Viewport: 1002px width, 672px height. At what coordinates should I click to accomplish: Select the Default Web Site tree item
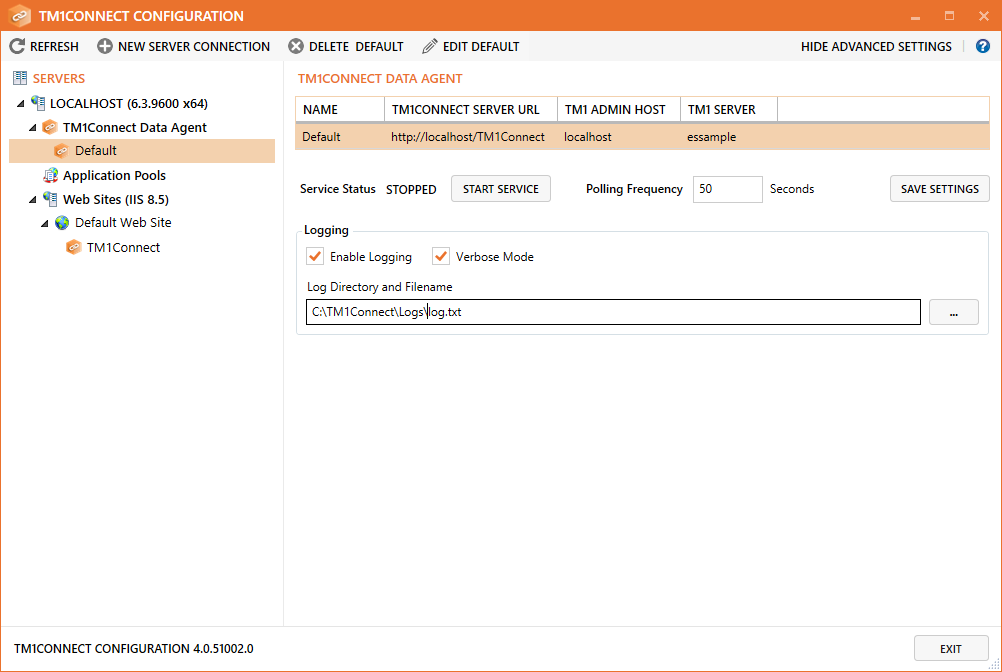click(123, 223)
